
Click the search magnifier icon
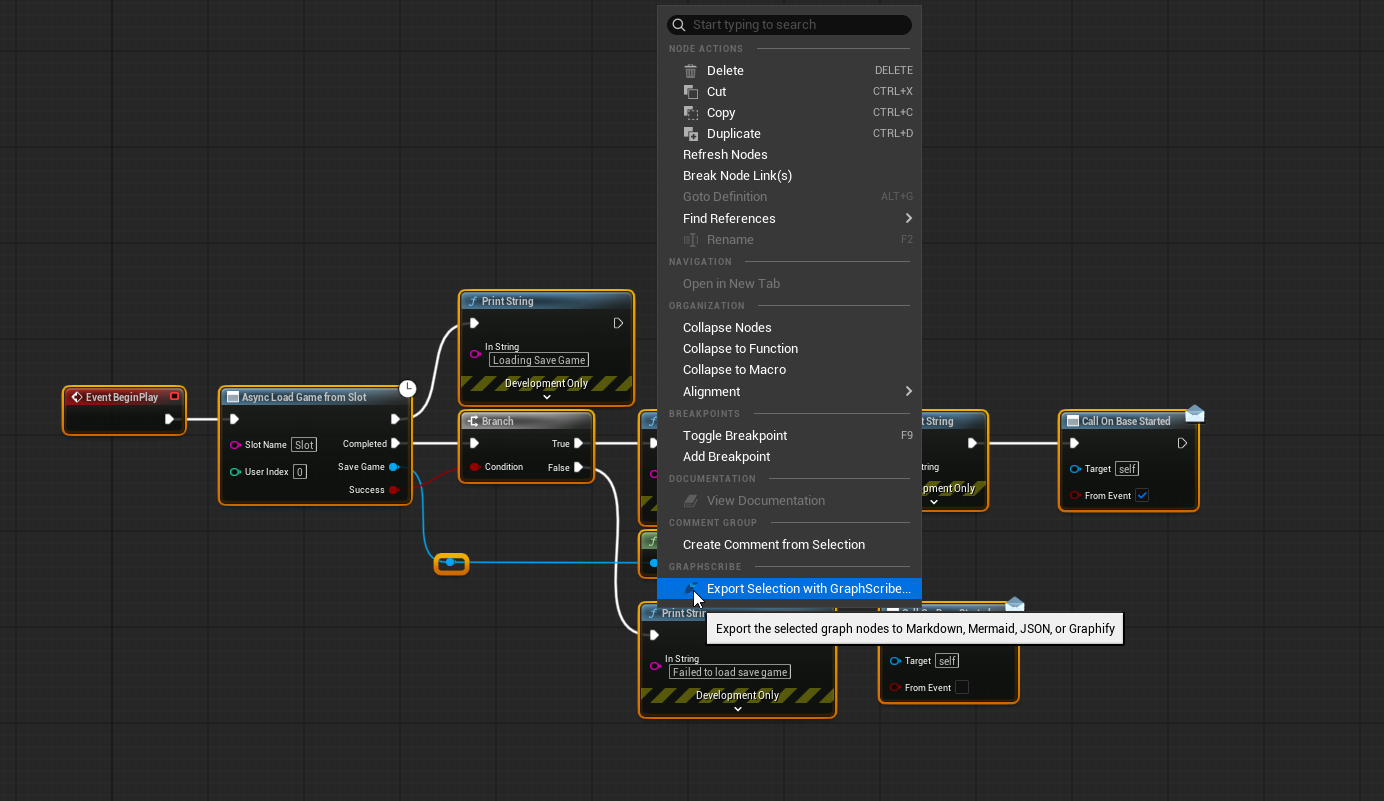(x=679, y=25)
